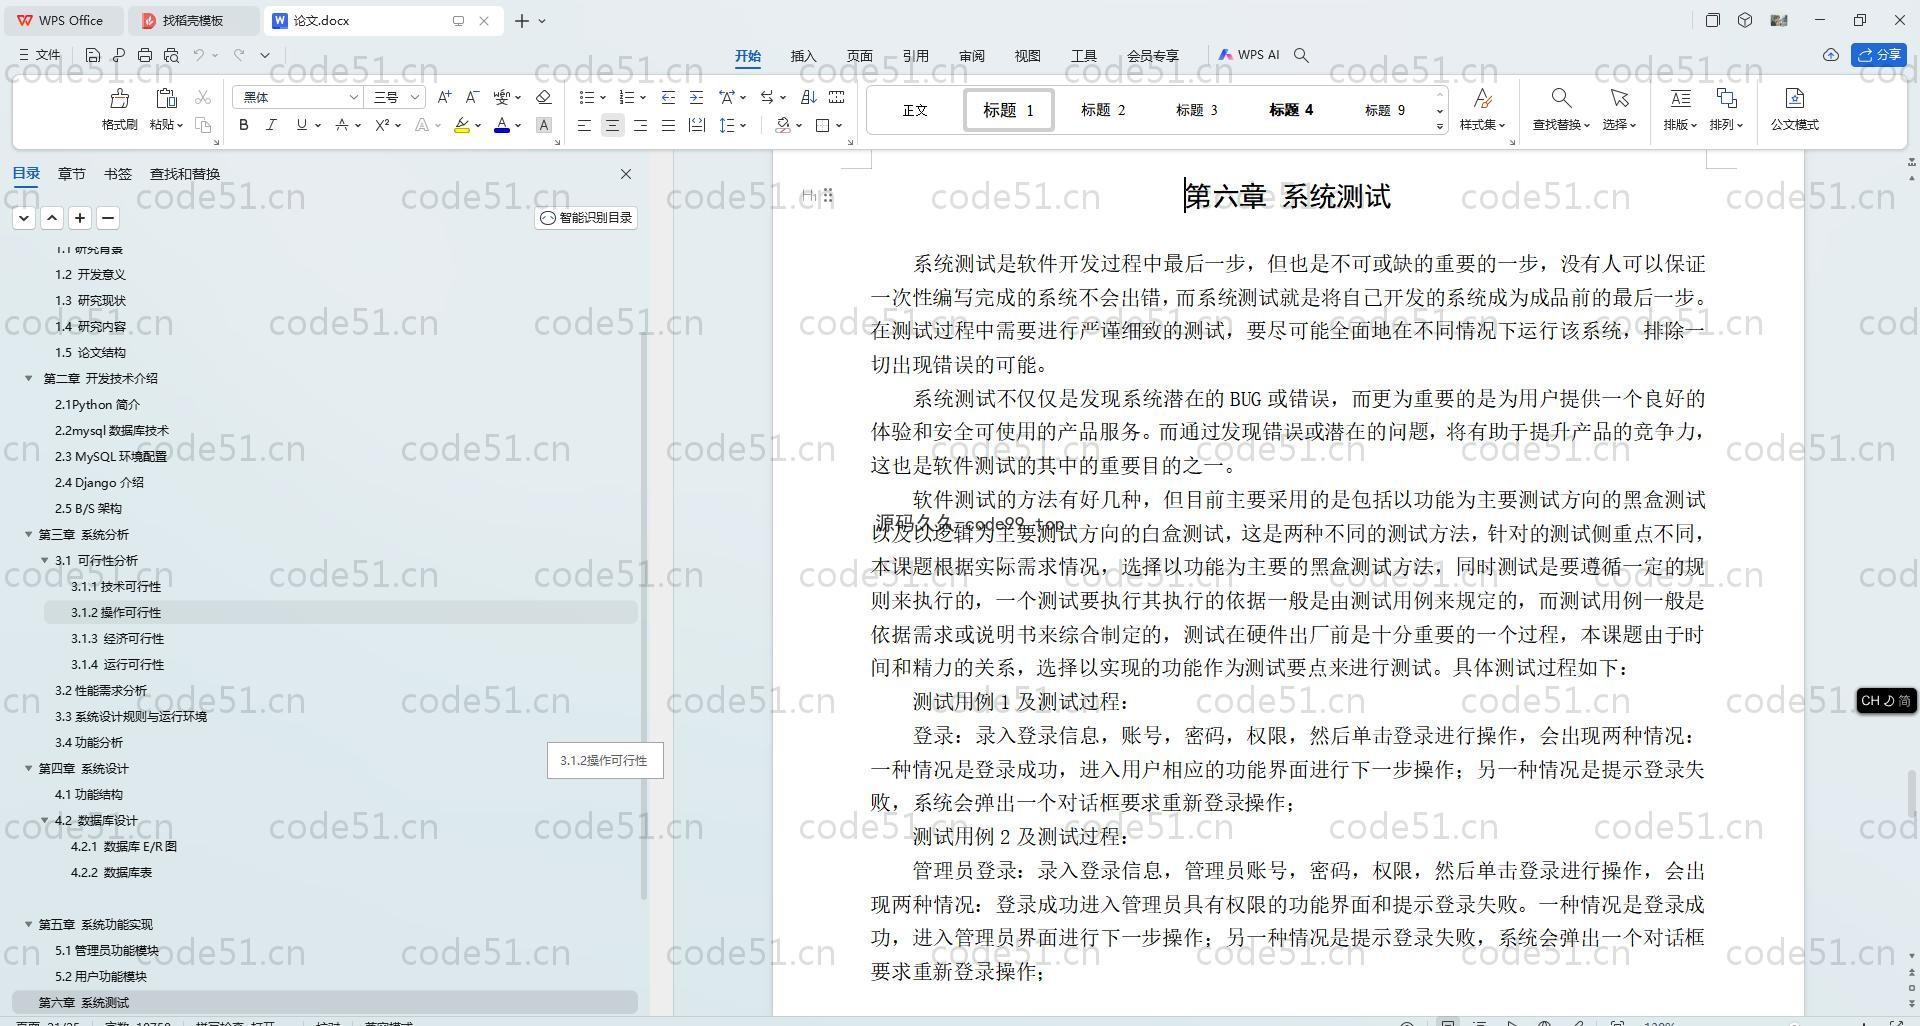Set paragraph to align right
Screen dimensions: 1920x1026
[x=640, y=125]
